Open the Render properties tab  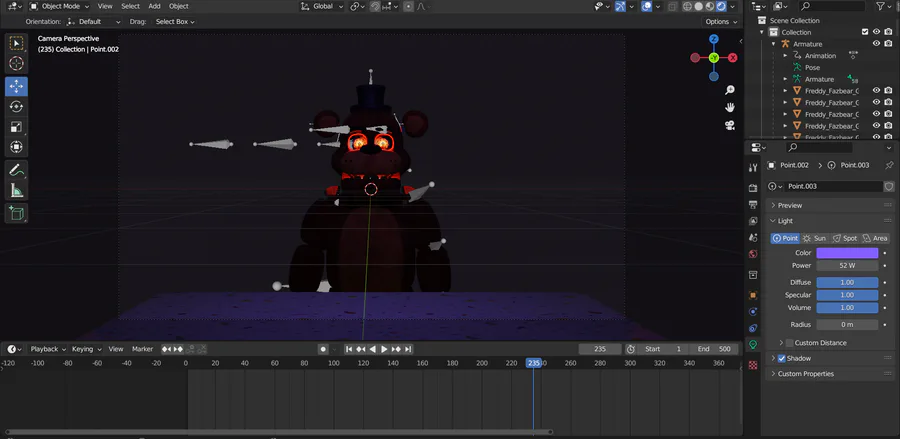click(x=753, y=188)
